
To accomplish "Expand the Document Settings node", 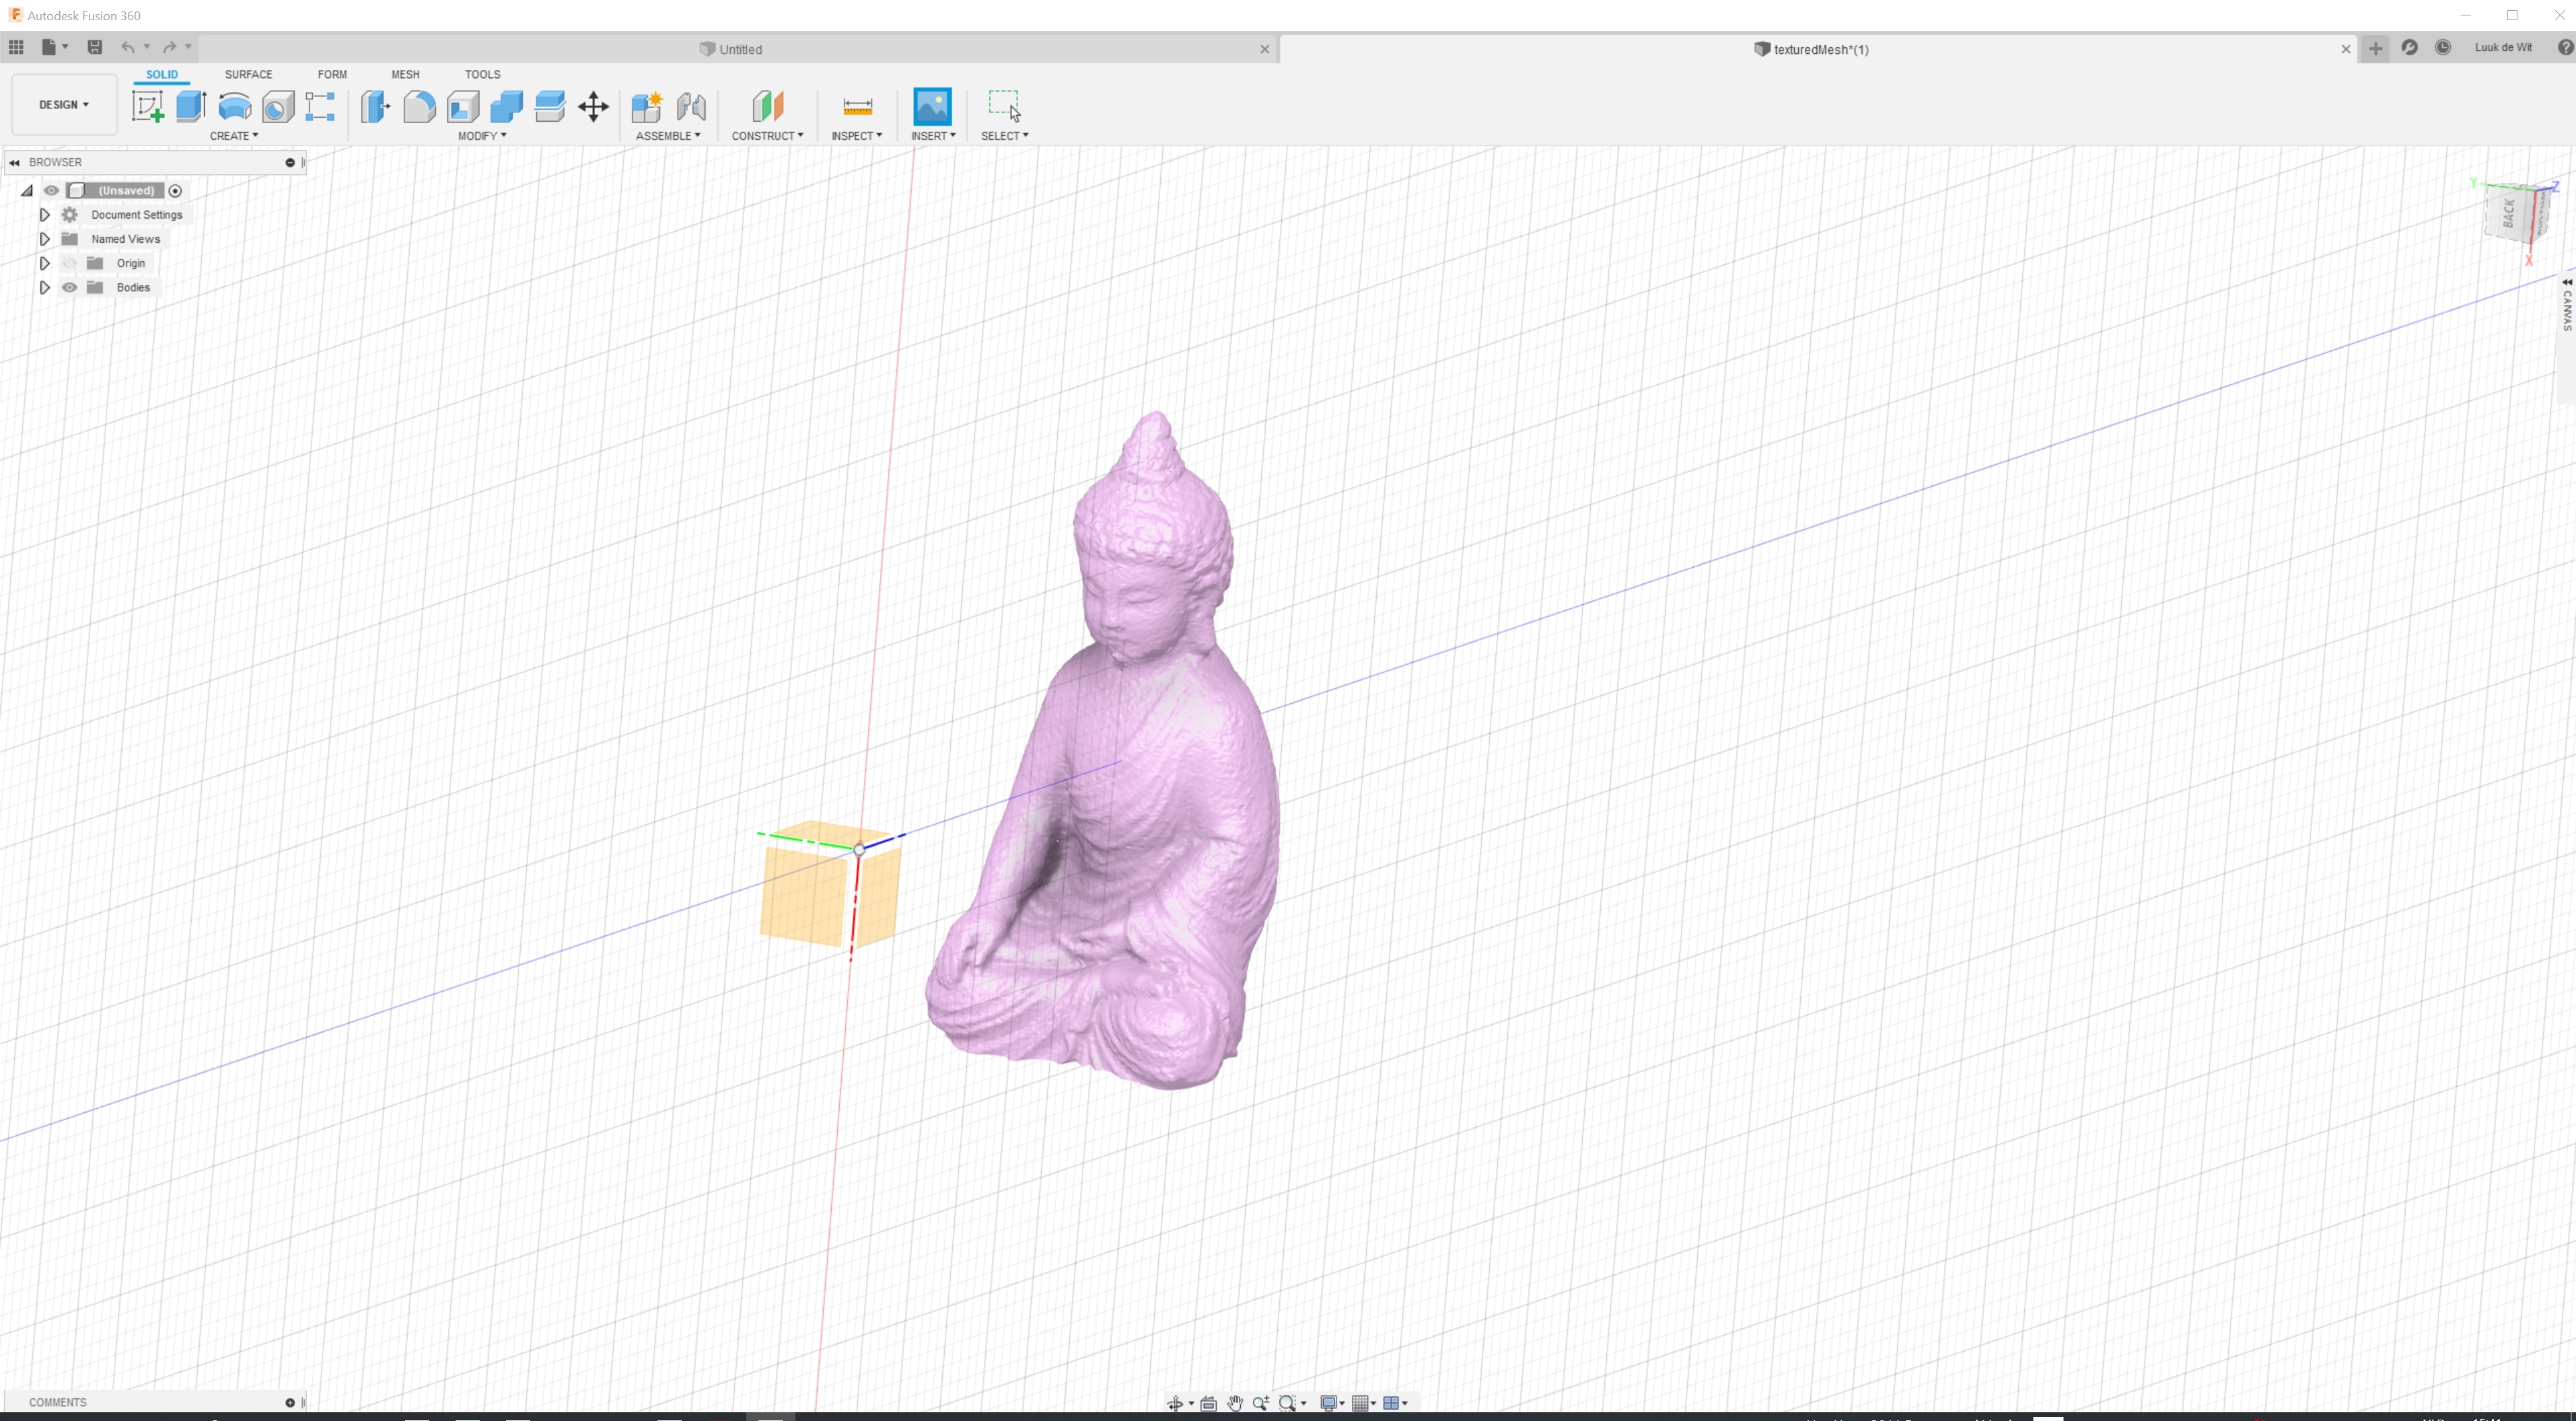I will tap(45, 215).
